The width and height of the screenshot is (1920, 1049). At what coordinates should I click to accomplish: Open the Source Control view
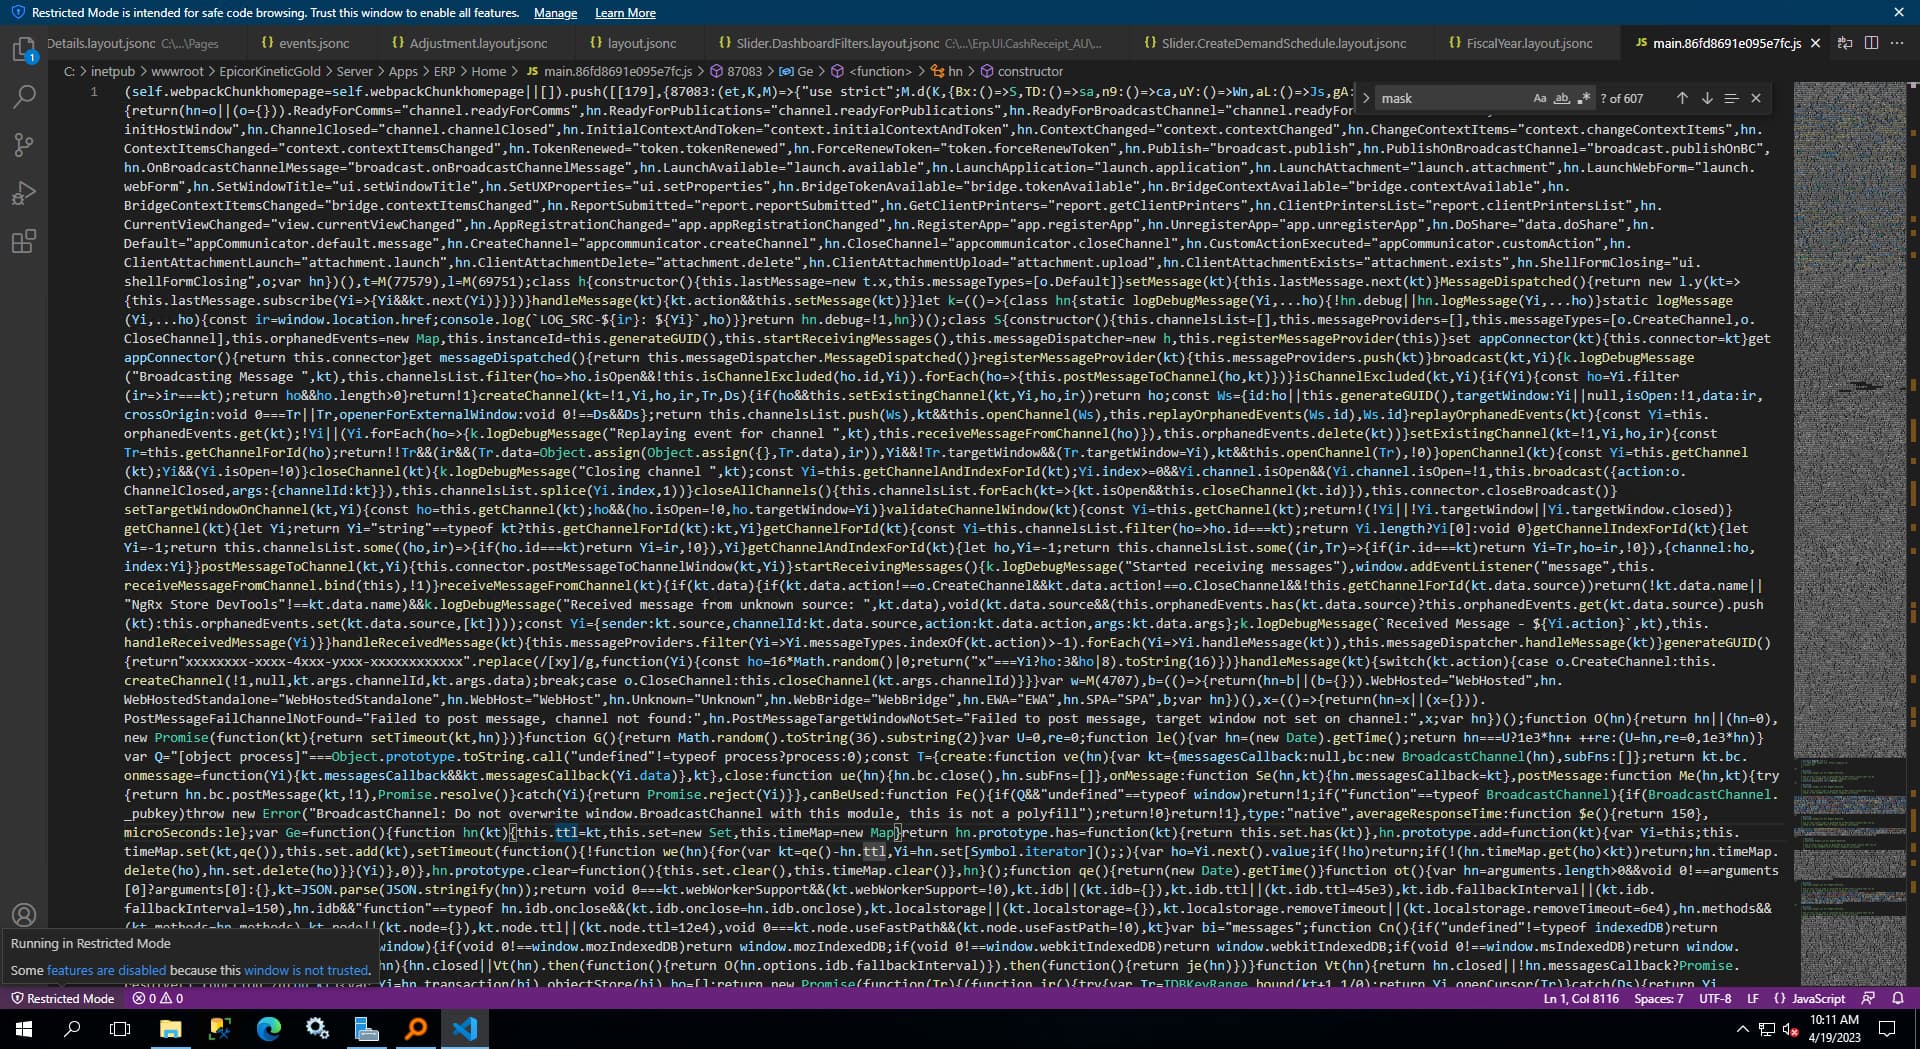[x=24, y=145]
